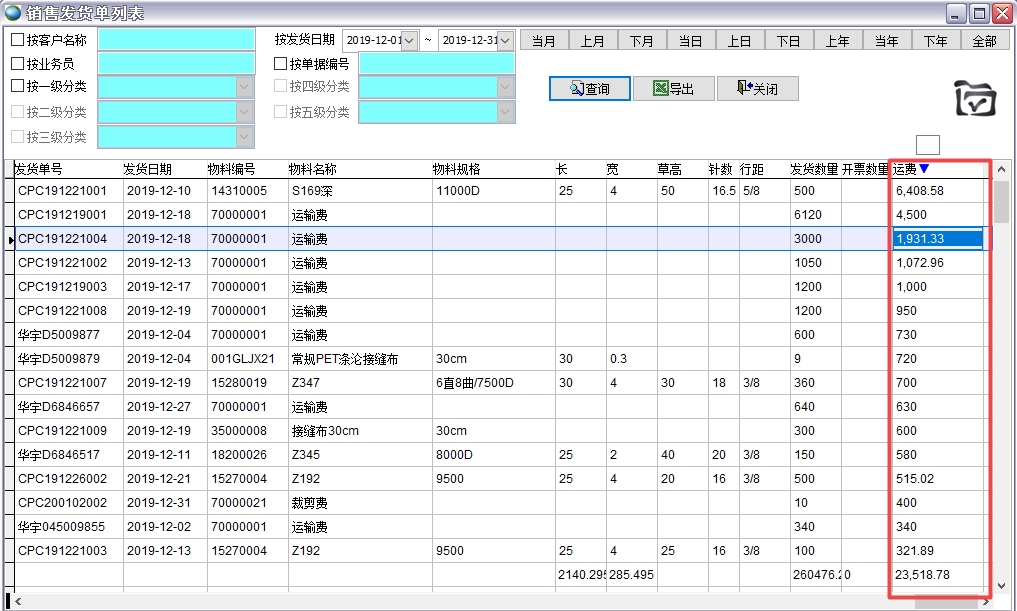
Task: Export the list with 导出 button
Action: pos(673,89)
